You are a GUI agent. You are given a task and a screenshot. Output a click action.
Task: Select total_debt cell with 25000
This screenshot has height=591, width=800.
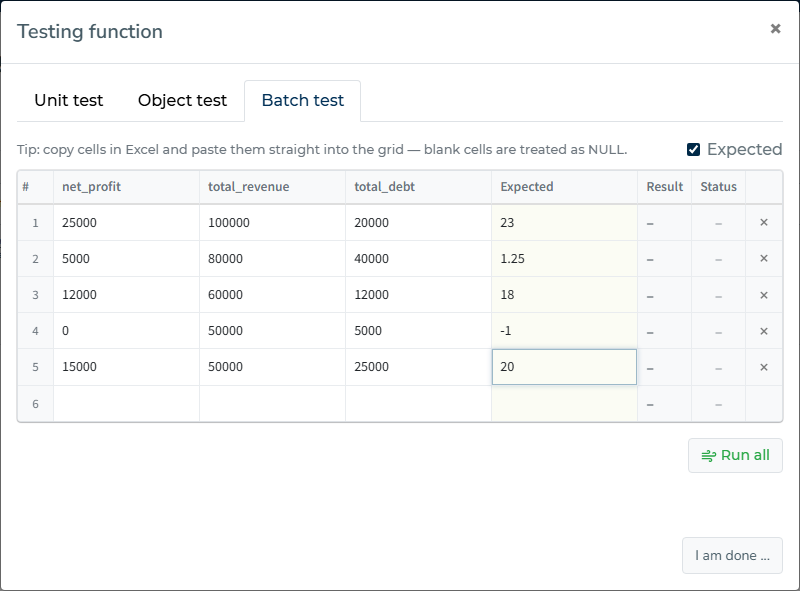(x=418, y=367)
